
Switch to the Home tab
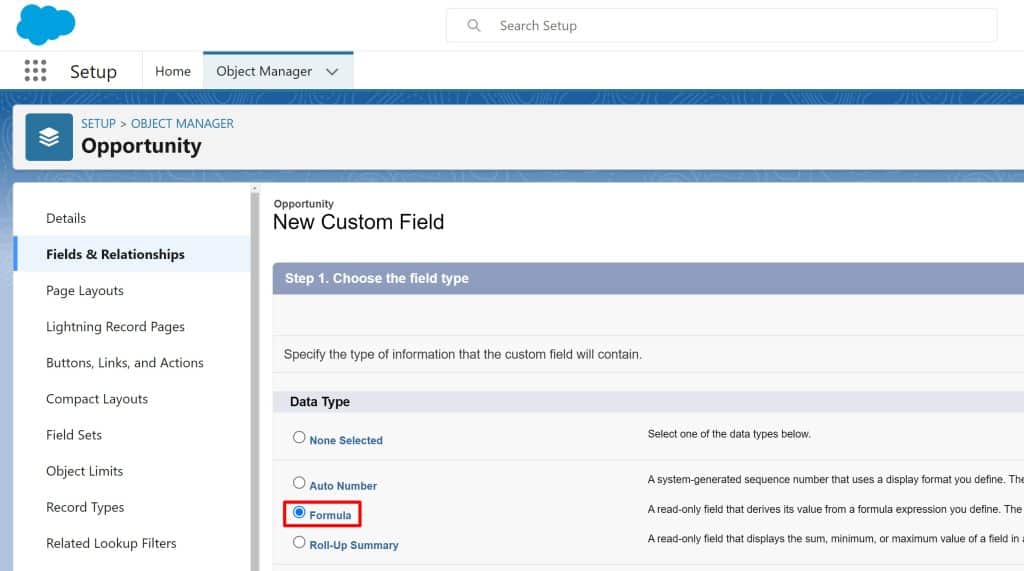point(173,71)
